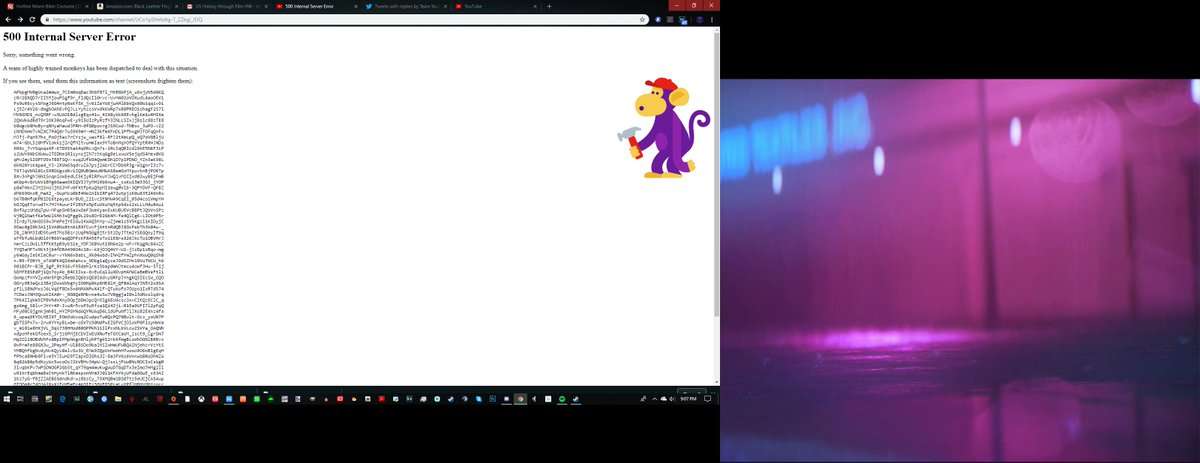The image size is (1200, 463).
Task: Open the US History through Film tab
Action: 226,6
